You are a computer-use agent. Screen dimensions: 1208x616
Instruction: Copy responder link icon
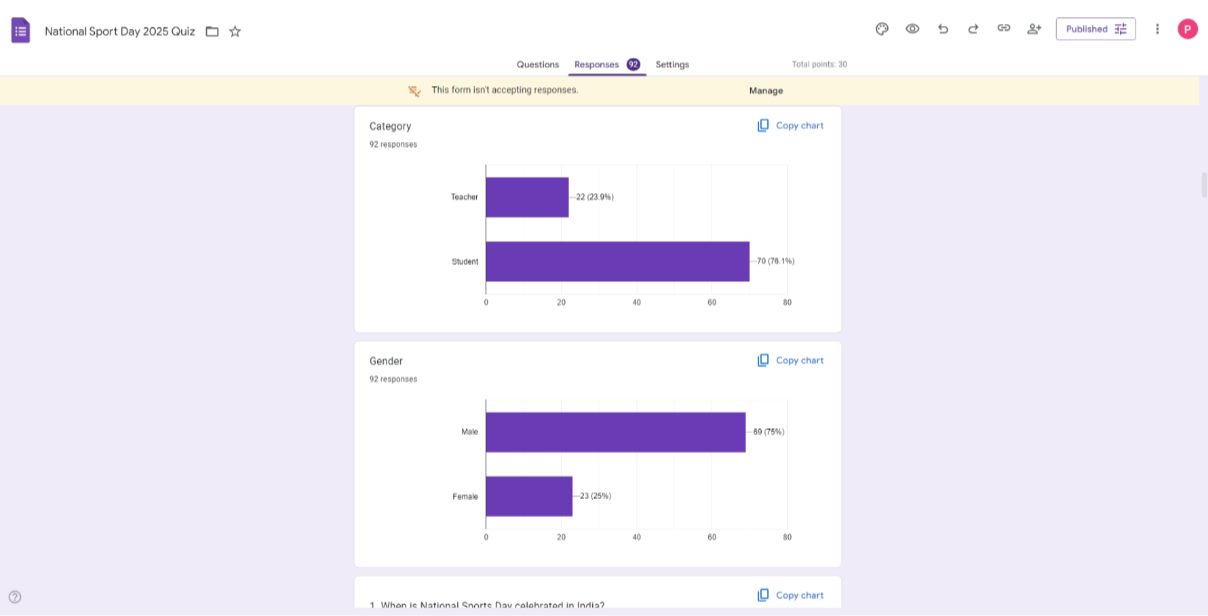click(x=1003, y=29)
